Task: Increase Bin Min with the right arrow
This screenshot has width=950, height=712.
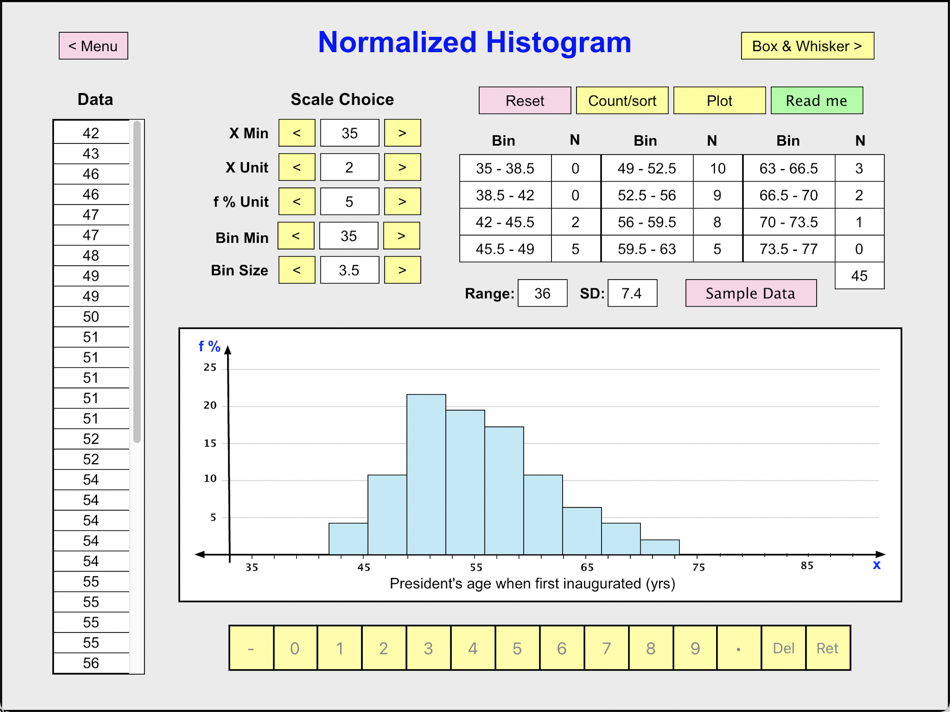Action: click(403, 236)
